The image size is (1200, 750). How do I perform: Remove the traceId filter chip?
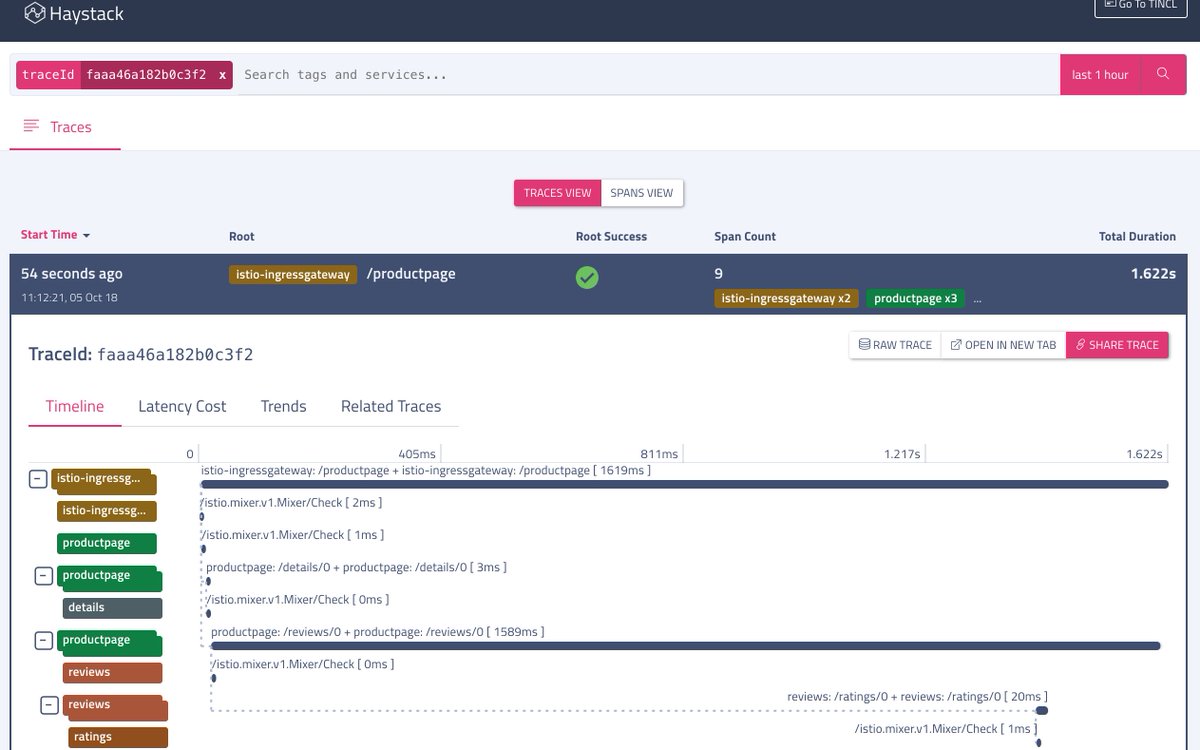(x=222, y=75)
